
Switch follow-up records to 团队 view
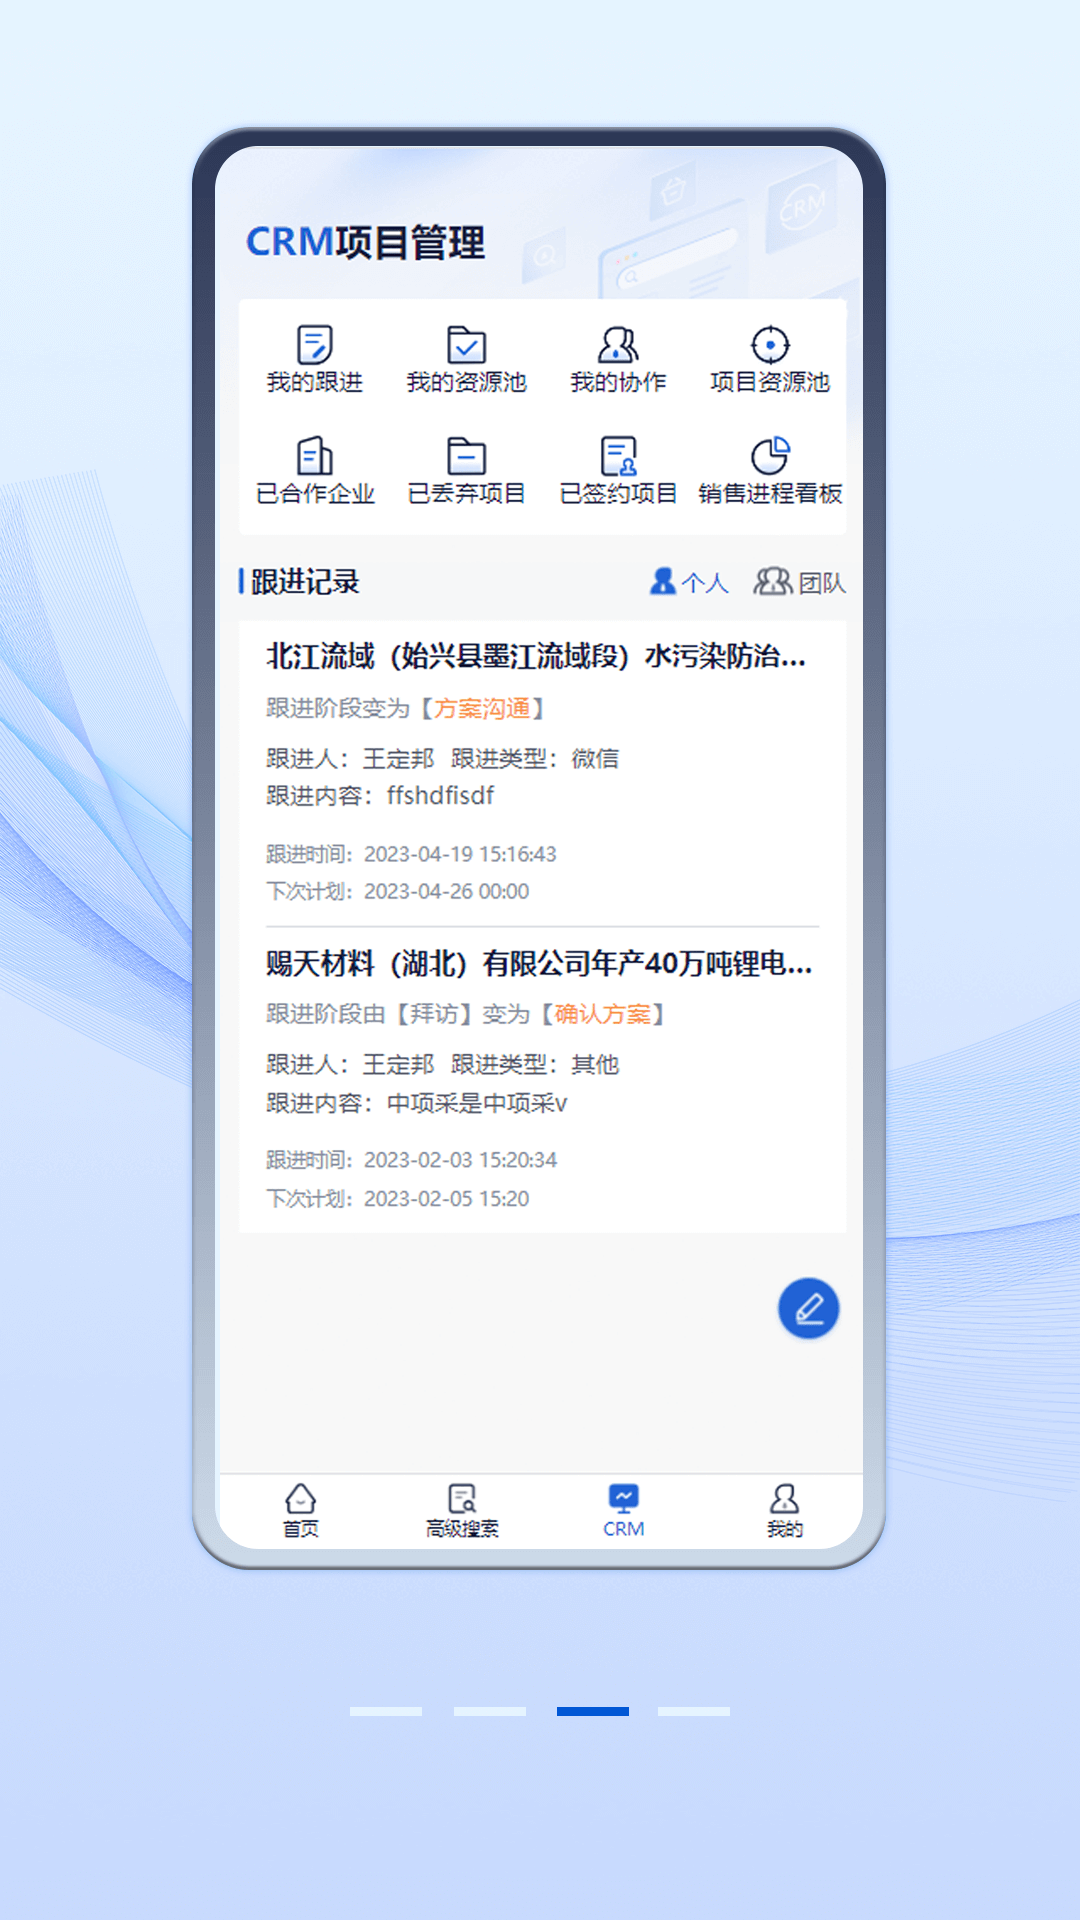click(x=799, y=582)
